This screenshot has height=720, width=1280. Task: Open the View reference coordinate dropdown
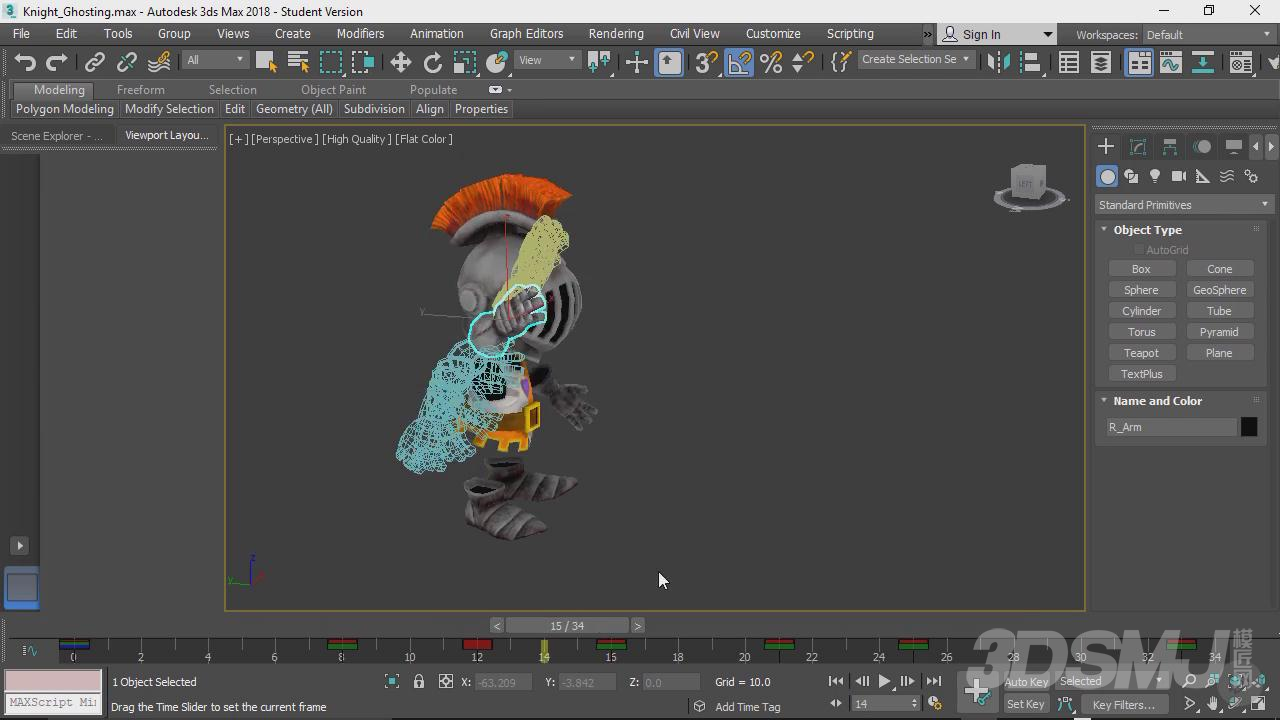[547, 60]
